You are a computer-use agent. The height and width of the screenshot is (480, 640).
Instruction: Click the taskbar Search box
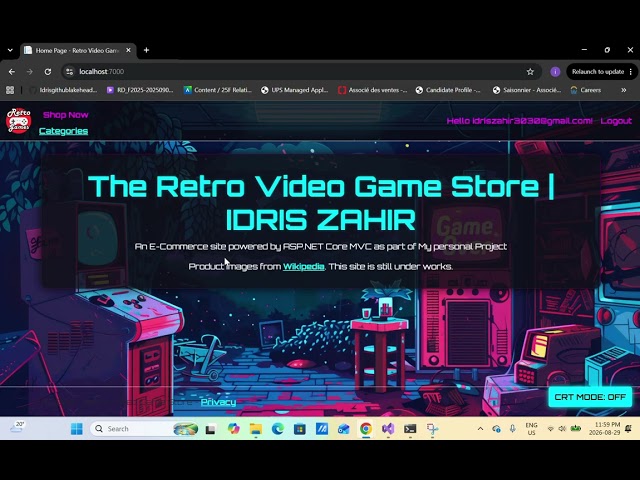(144, 429)
